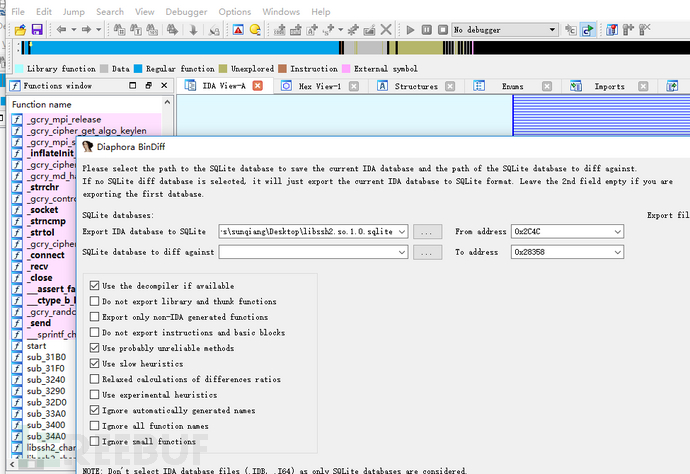The width and height of the screenshot is (690, 474).
Task: Close the IDA View-A tab
Action: coord(257,86)
